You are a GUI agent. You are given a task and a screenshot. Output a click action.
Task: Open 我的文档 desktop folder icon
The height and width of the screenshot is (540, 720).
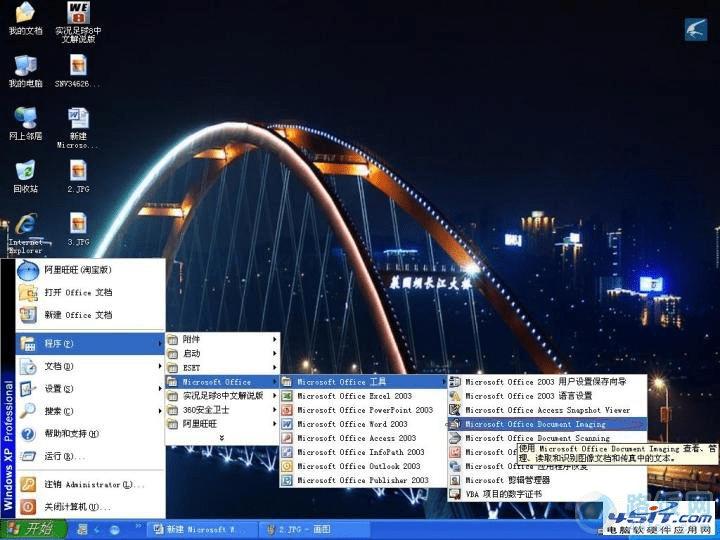tap(25, 14)
